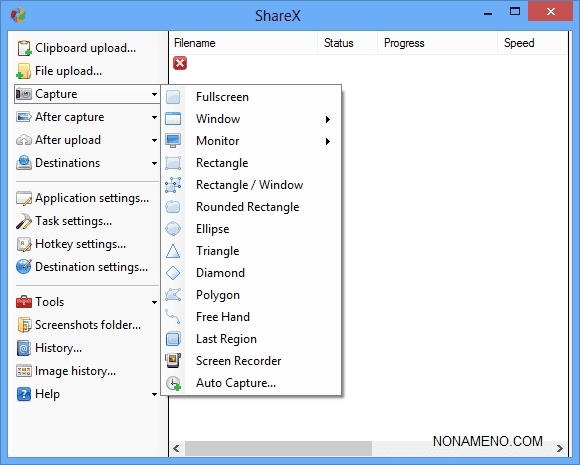Click the Rectangle capture icon
This screenshot has height=465, width=580.
(x=173, y=163)
